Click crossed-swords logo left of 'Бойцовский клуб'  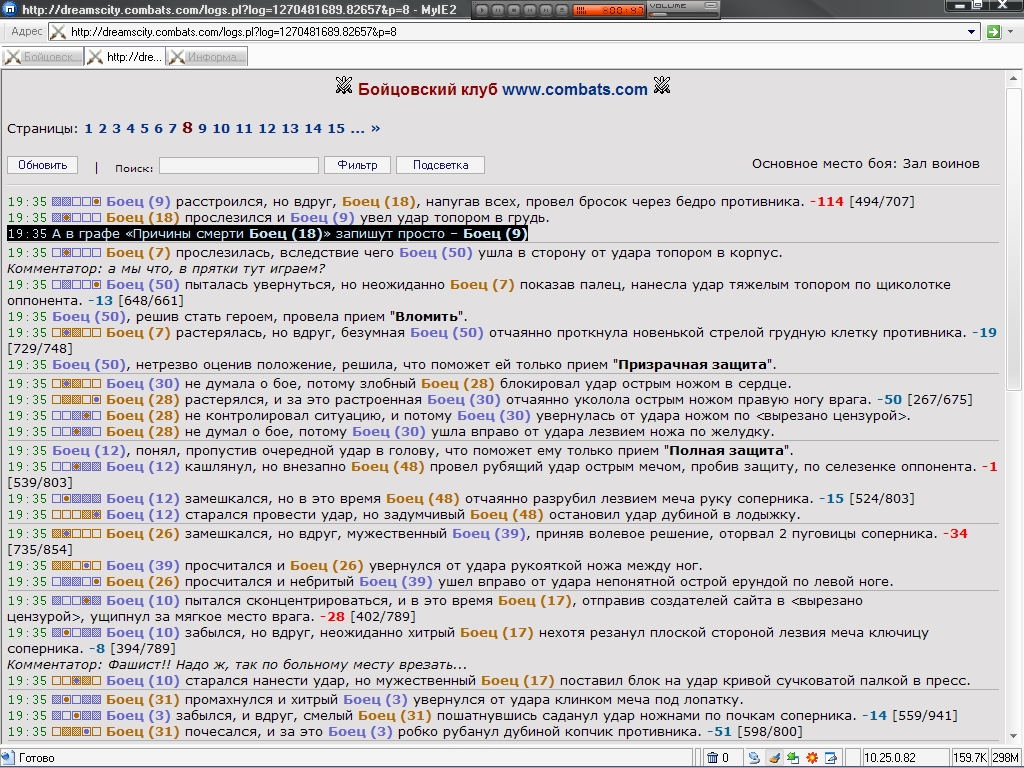(344, 86)
